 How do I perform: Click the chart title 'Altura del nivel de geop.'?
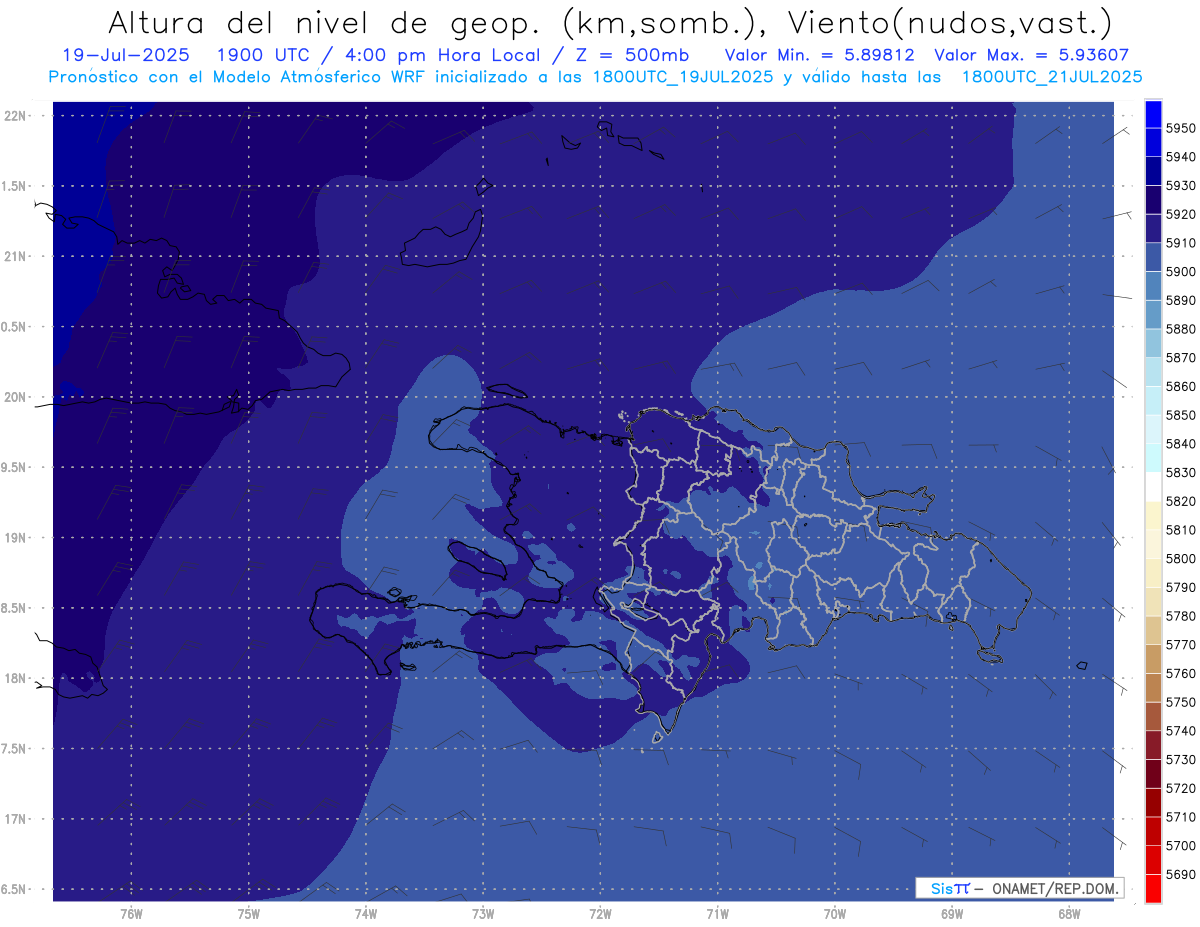tap(327, 23)
